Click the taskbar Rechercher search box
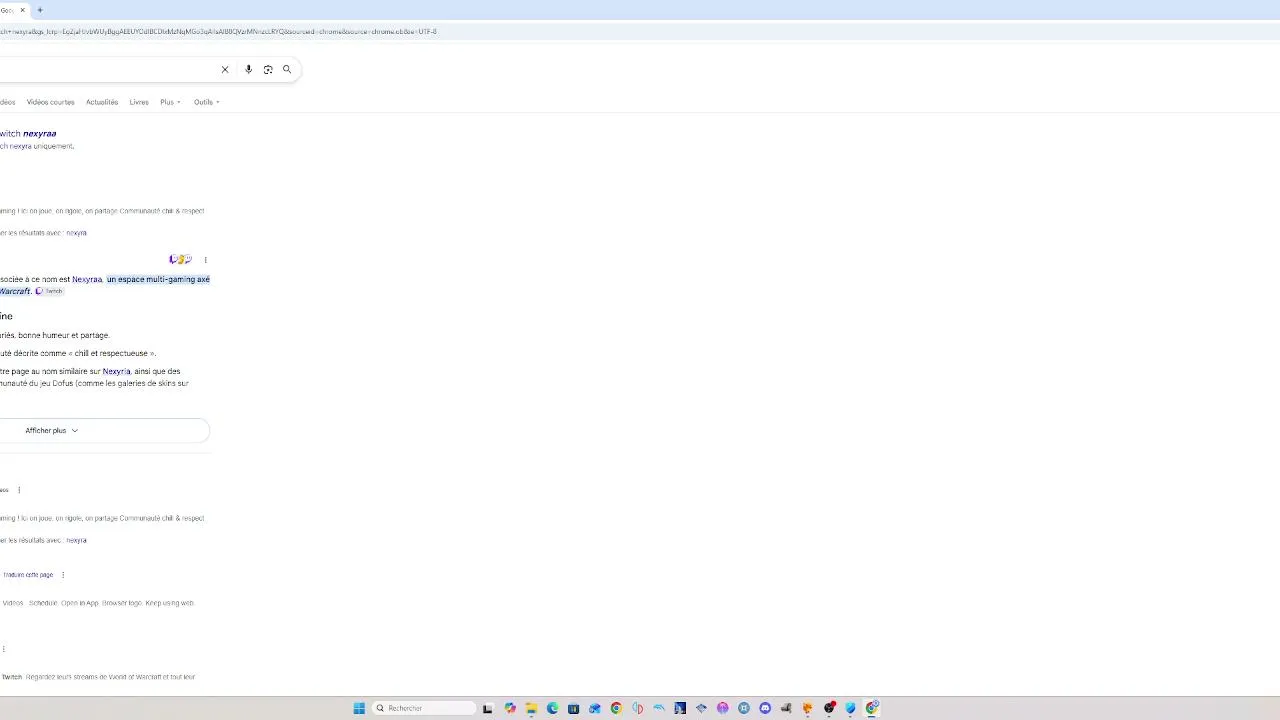Screen dimensions: 1280x720 pyautogui.click(x=424, y=708)
